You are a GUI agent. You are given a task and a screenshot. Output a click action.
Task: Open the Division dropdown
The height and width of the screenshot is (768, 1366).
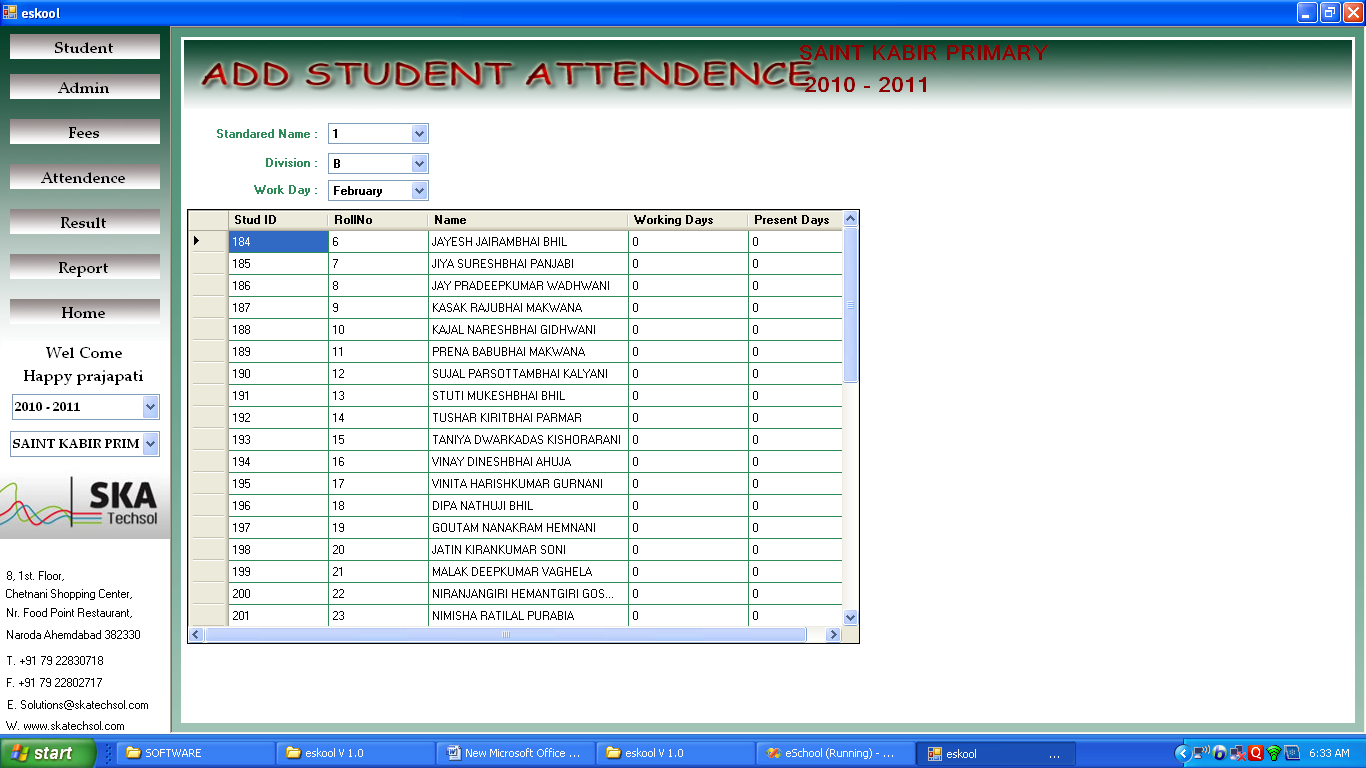[419, 163]
